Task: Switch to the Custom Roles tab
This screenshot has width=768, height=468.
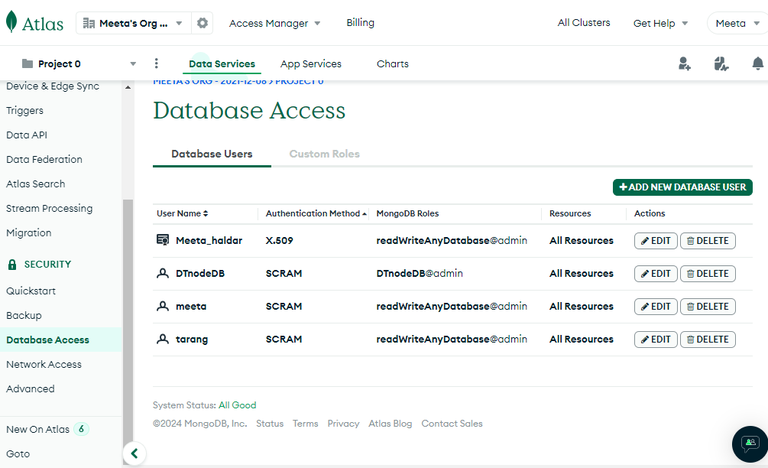Action: (324, 154)
